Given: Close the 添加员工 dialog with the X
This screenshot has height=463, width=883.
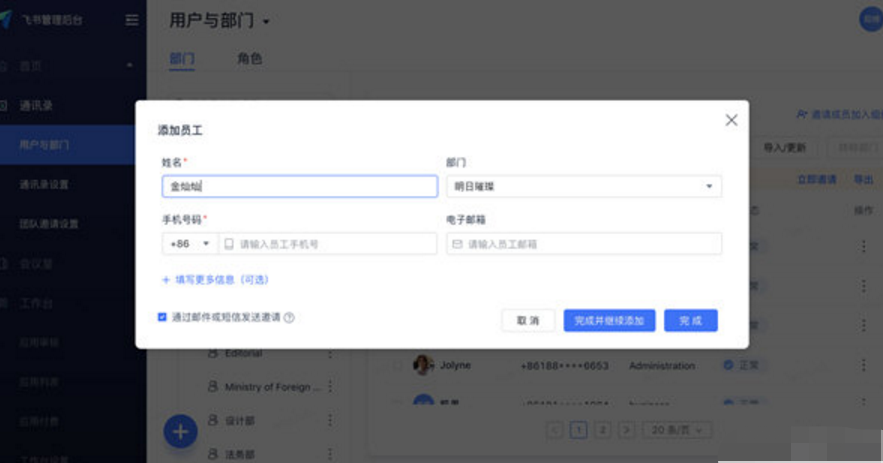Looking at the screenshot, I should (731, 120).
